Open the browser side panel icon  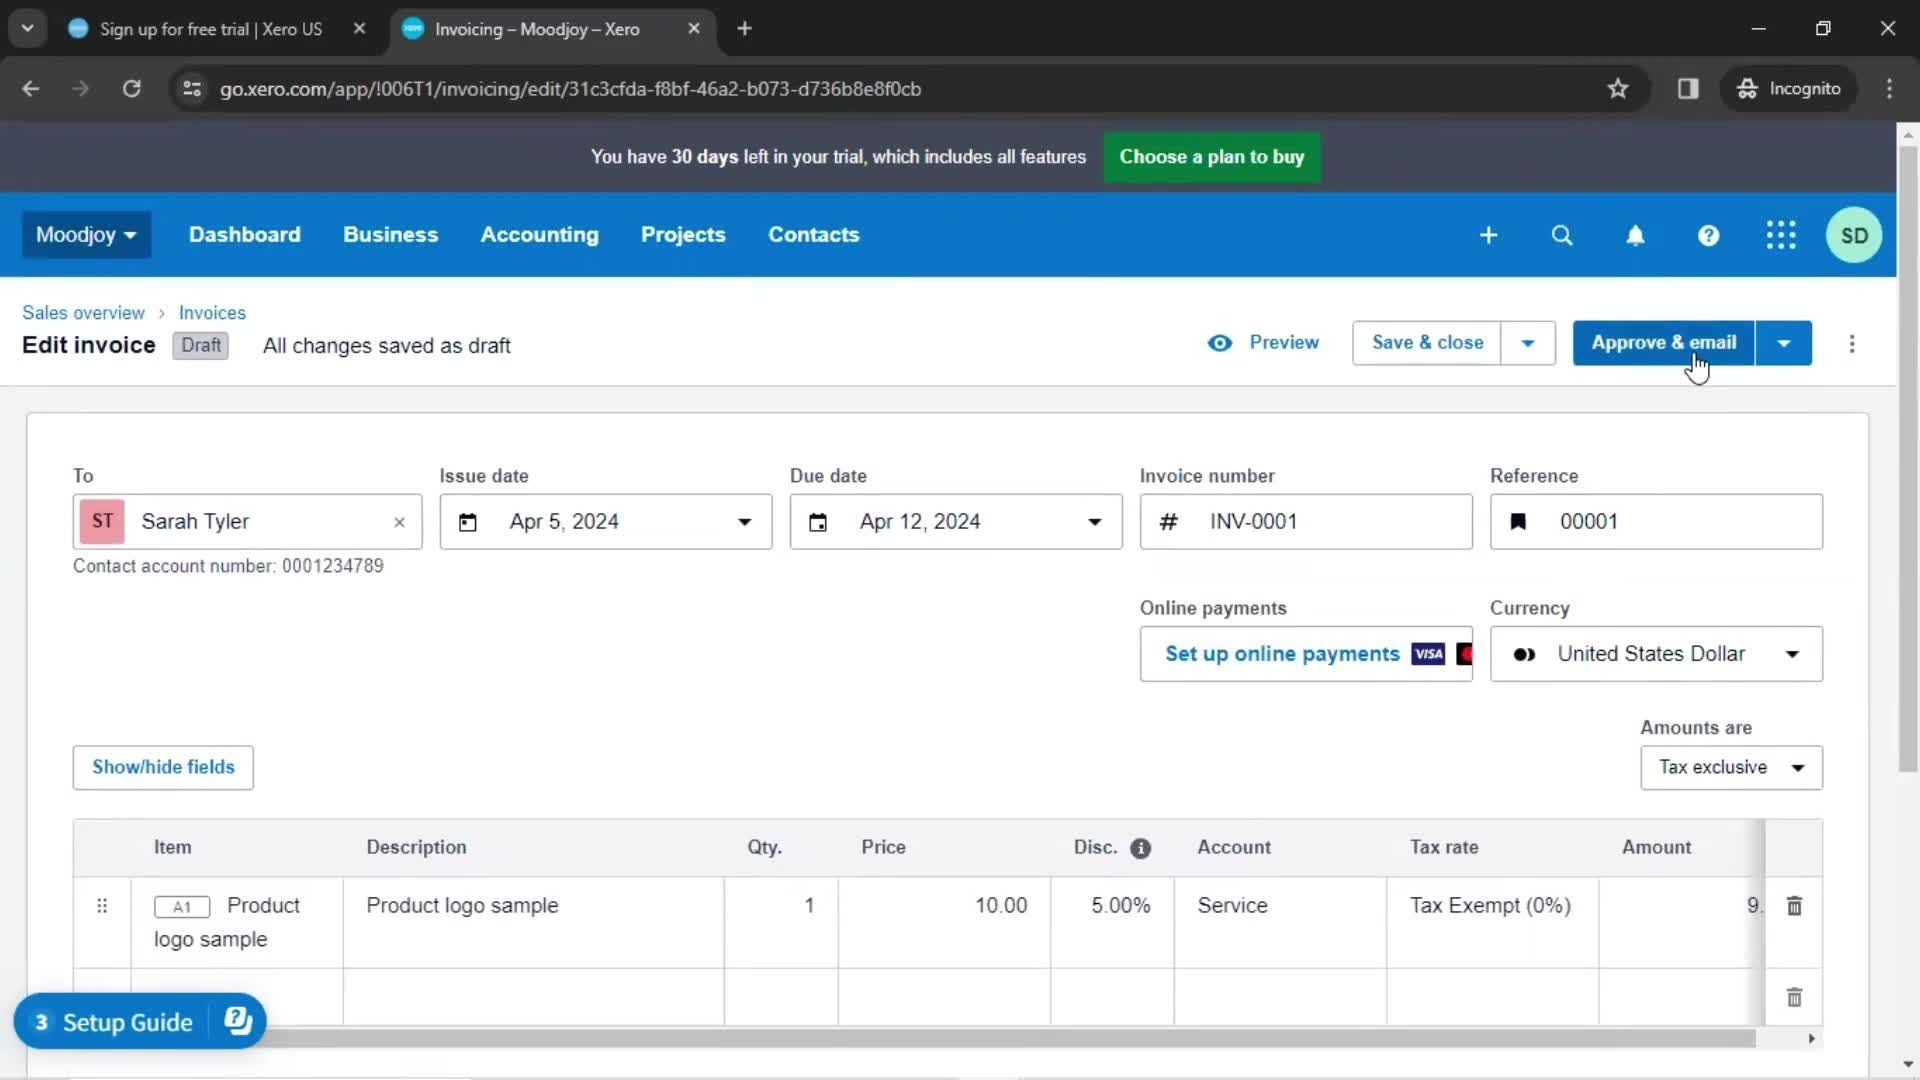[x=1688, y=89]
